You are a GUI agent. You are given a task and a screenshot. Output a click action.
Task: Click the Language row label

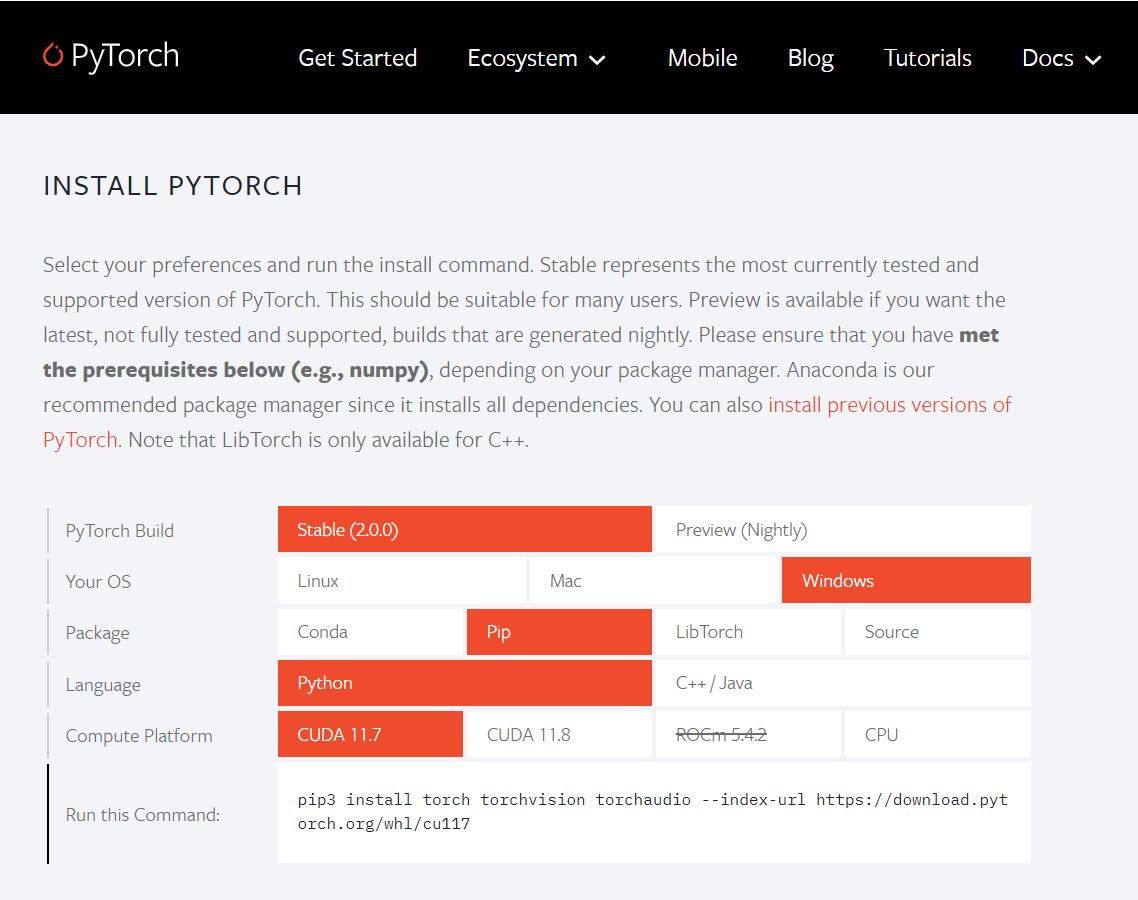point(103,685)
